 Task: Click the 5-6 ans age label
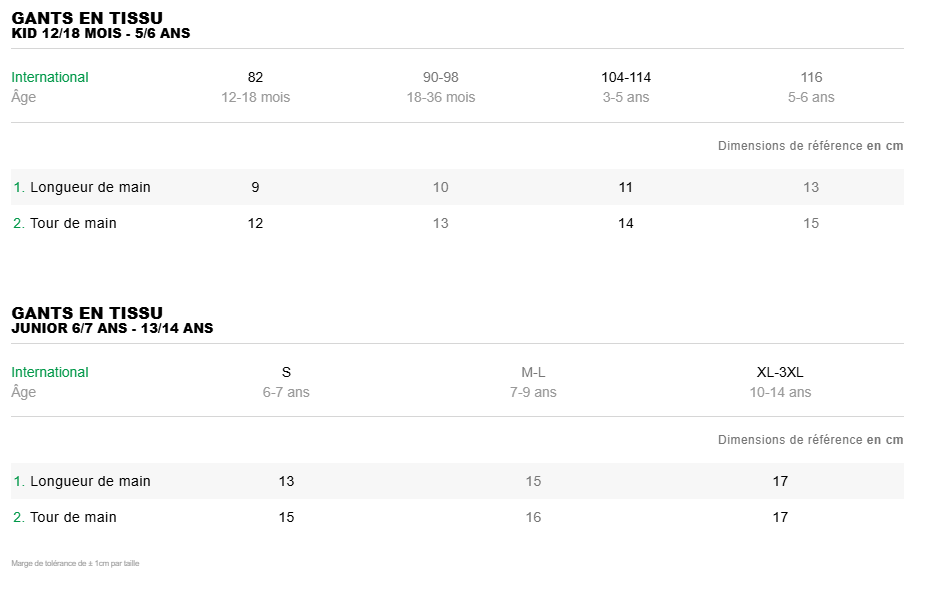click(x=811, y=97)
